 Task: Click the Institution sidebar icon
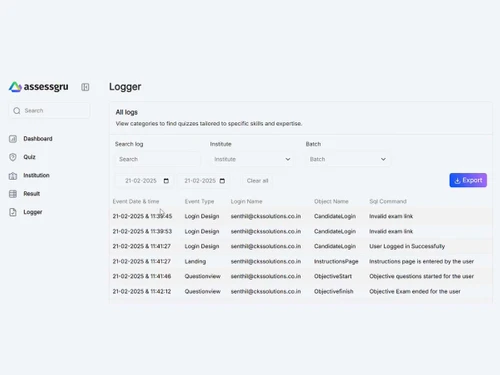(13, 176)
